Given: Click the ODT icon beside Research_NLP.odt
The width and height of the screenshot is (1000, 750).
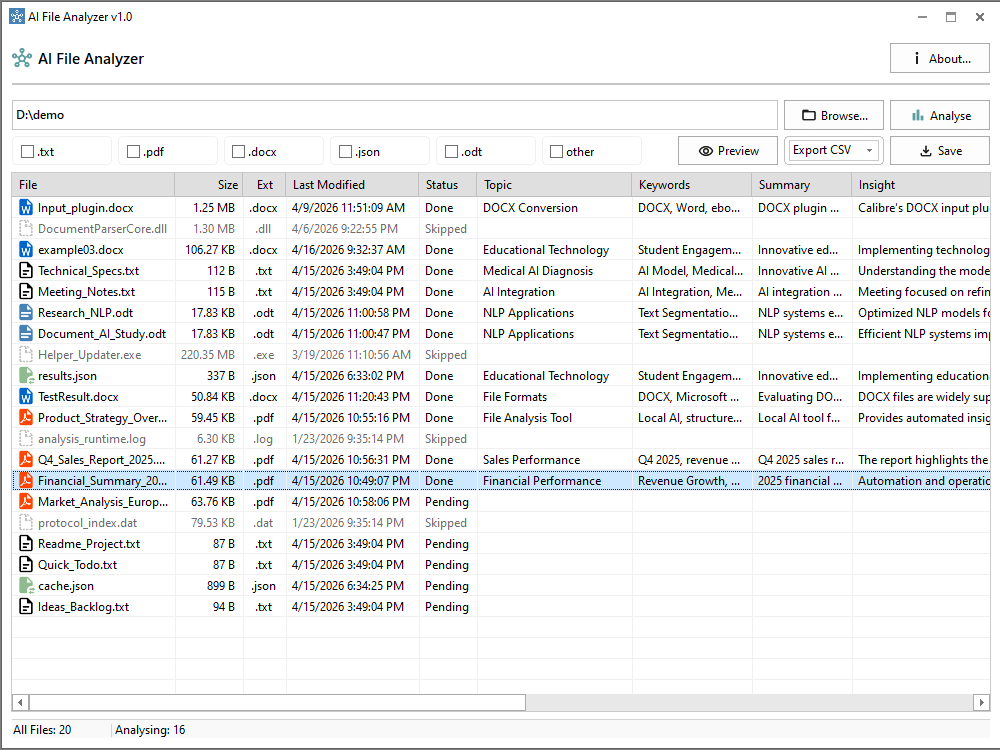Looking at the screenshot, I should [26, 313].
